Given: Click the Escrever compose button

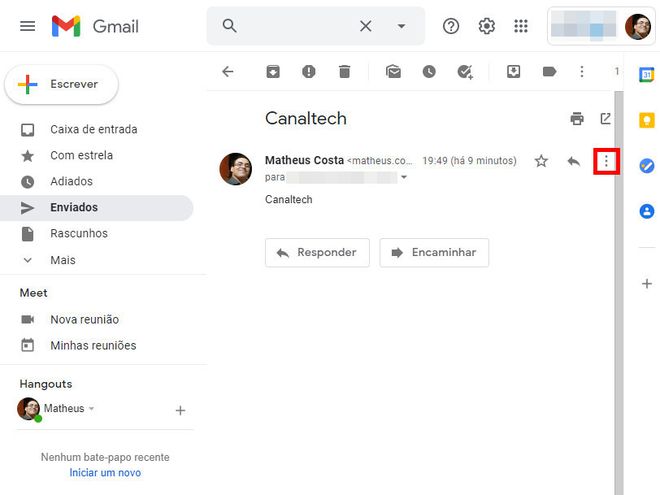Looking at the screenshot, I should [61, 84].
